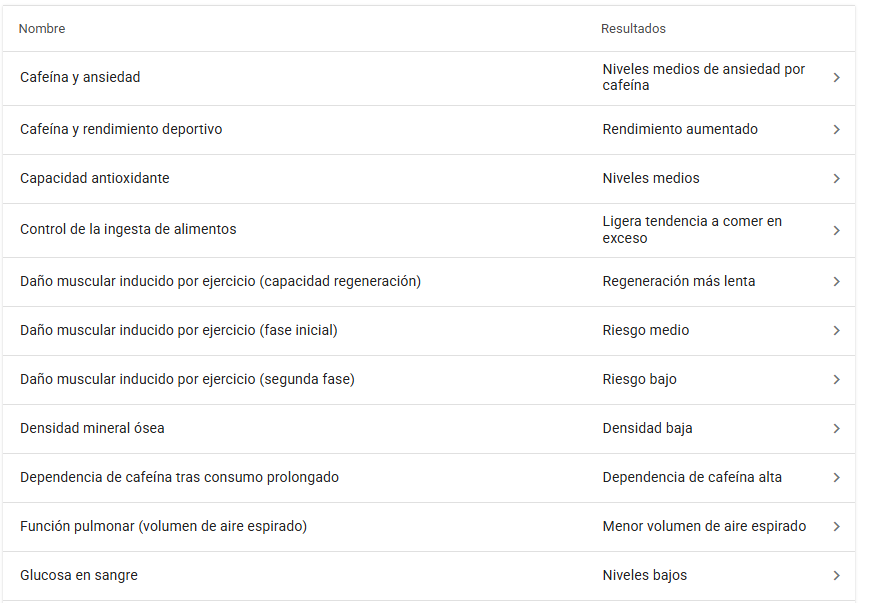Click arrow beside Regeneración más lenta
The height and width of the screenshot is (603, 869).
tap(836, 282)
